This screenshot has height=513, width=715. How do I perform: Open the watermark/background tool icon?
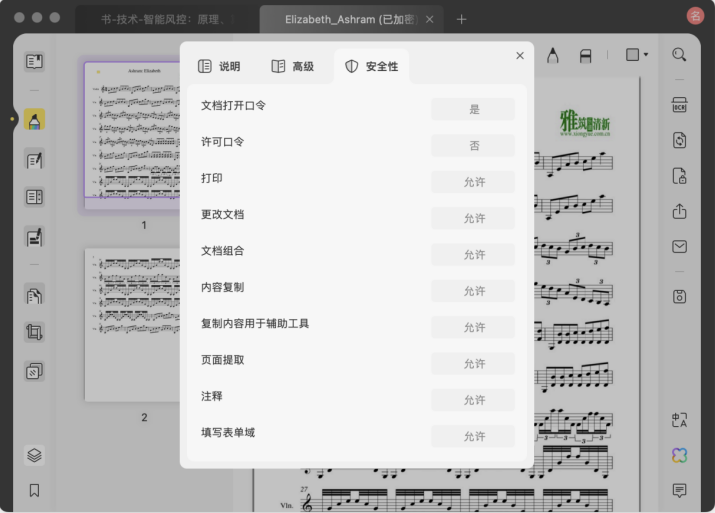pyautogui.click(x=34, y=371)
